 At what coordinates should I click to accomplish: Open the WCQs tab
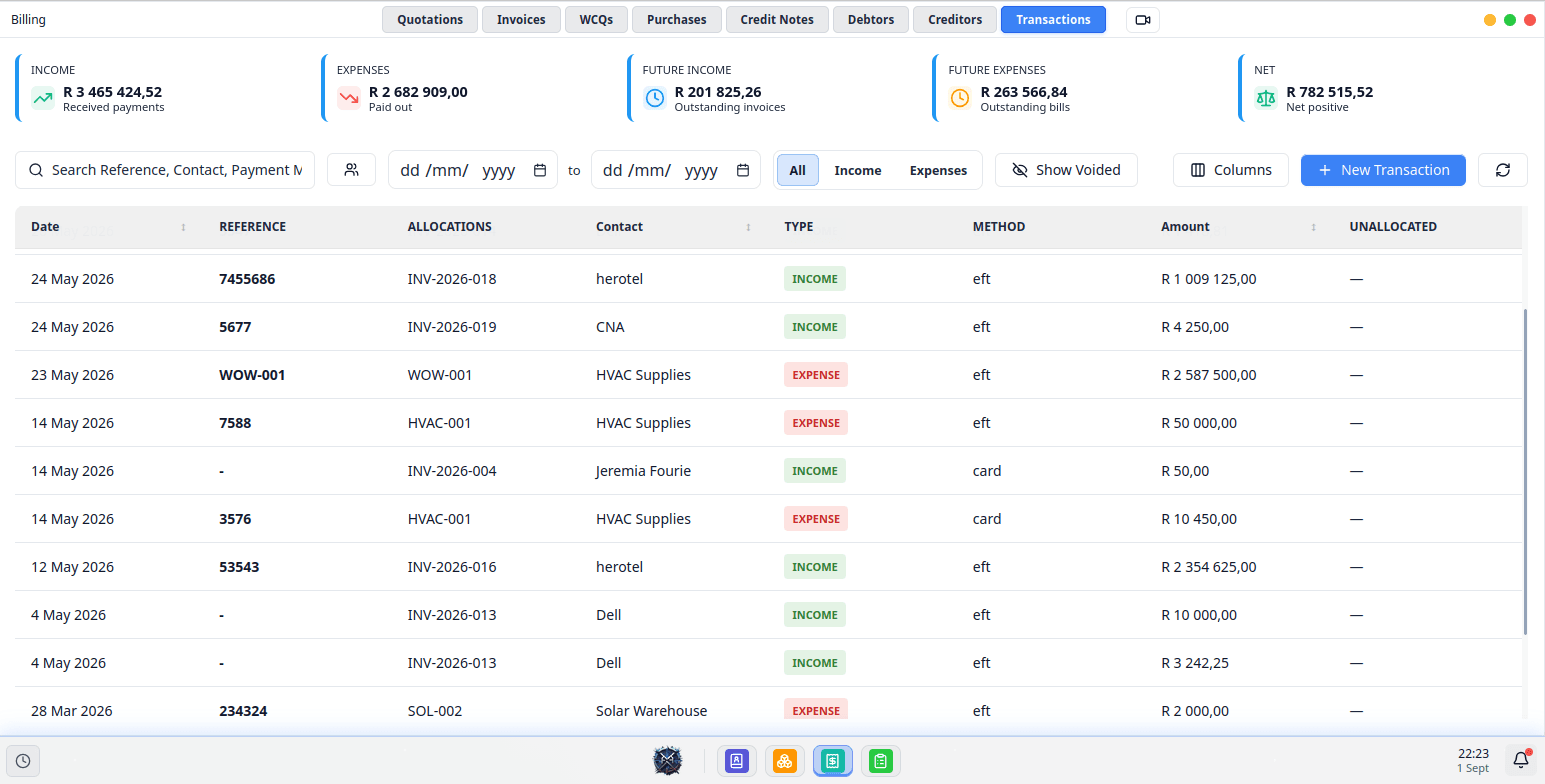(x=596, y=20)
